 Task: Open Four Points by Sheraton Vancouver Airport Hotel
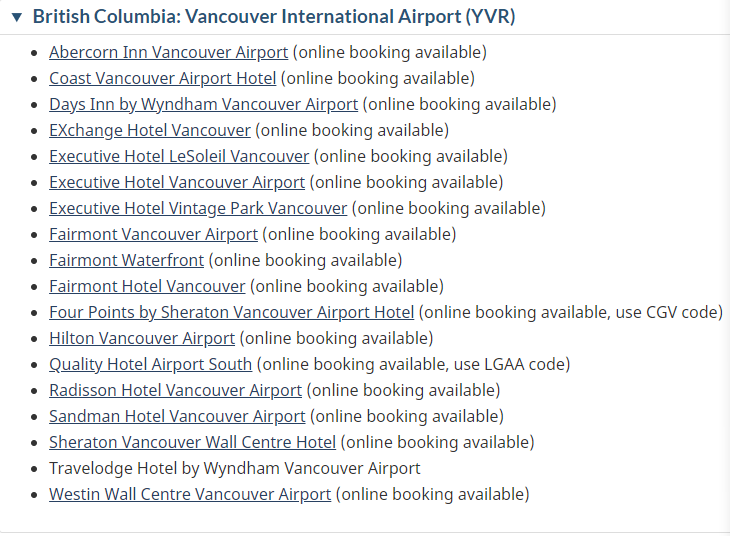[231, 312]
